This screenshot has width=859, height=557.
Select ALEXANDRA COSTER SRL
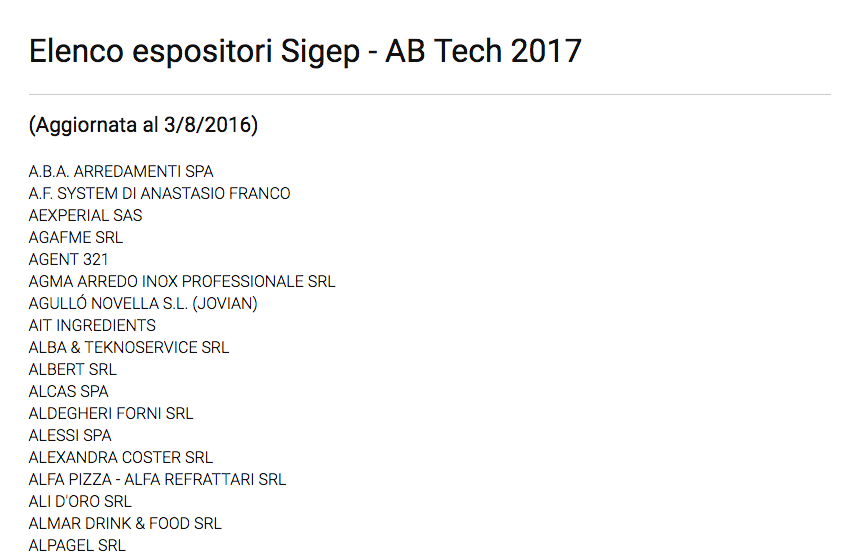pos(121,457)
